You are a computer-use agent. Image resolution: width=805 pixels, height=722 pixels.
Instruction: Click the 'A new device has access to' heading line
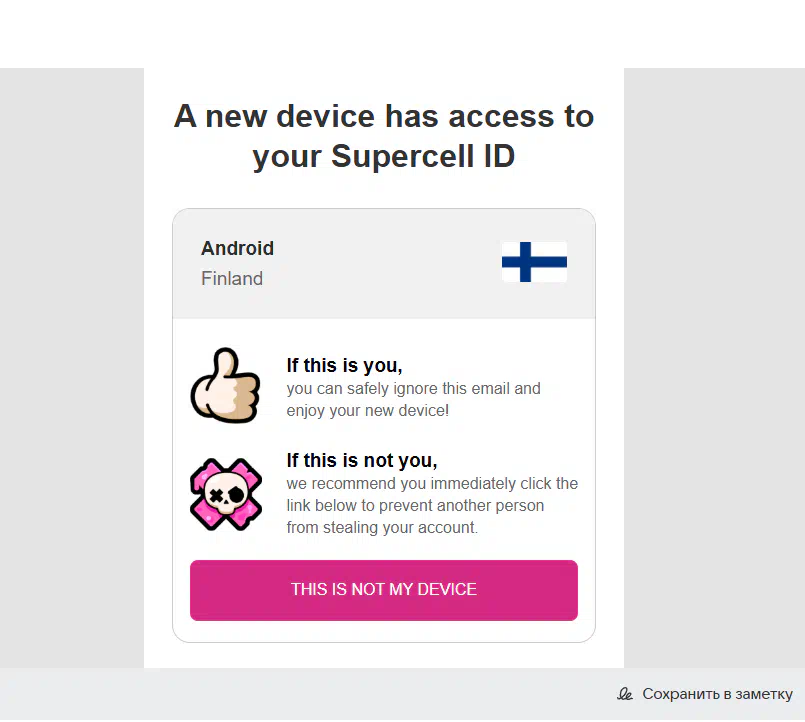tap(384, 117)
